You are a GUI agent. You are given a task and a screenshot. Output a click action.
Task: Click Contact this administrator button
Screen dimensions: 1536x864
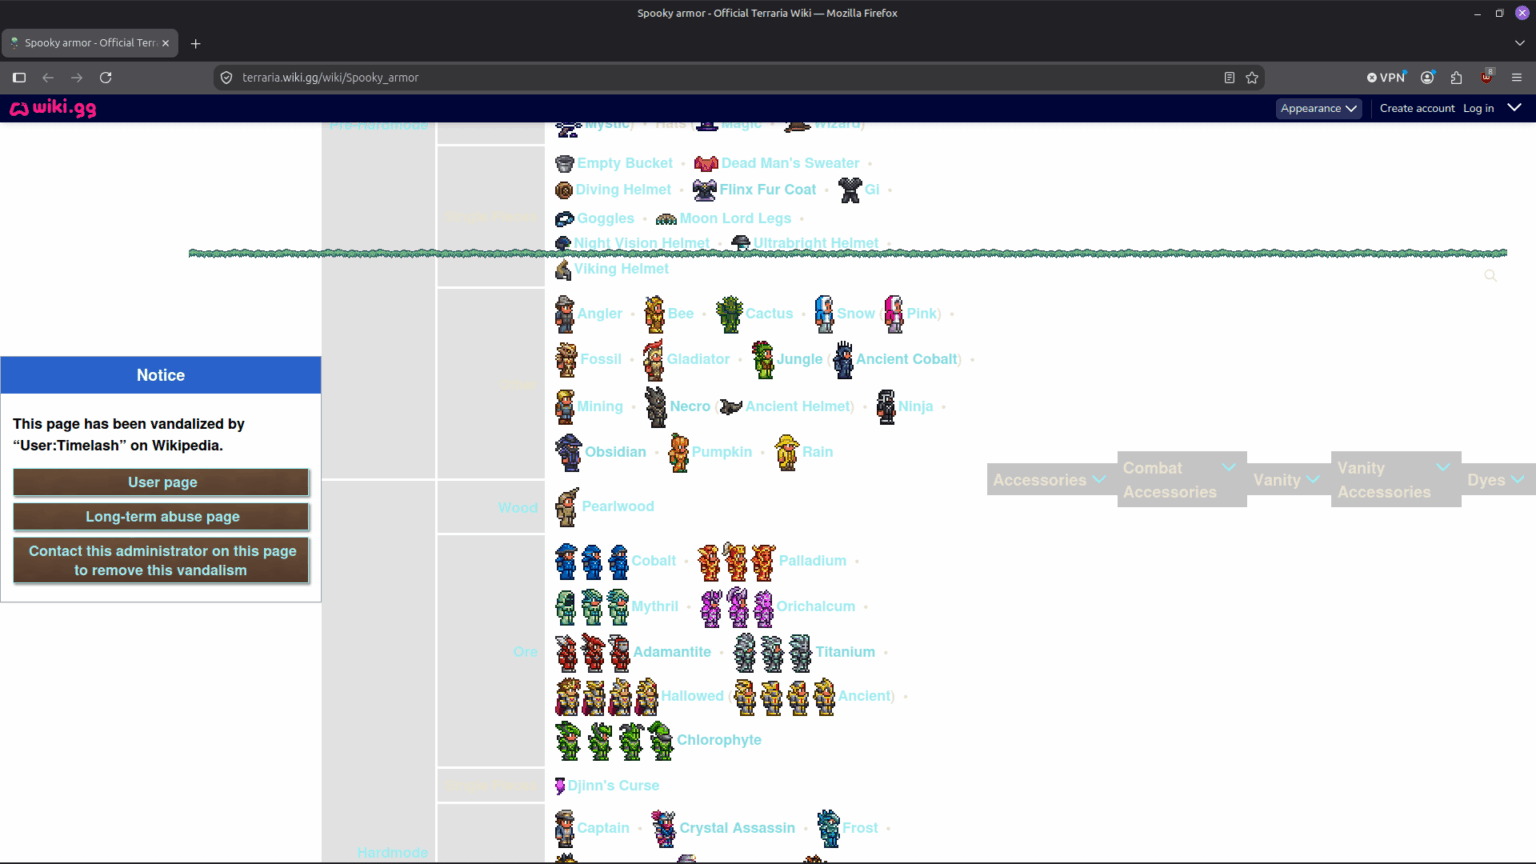coord(161,561)
